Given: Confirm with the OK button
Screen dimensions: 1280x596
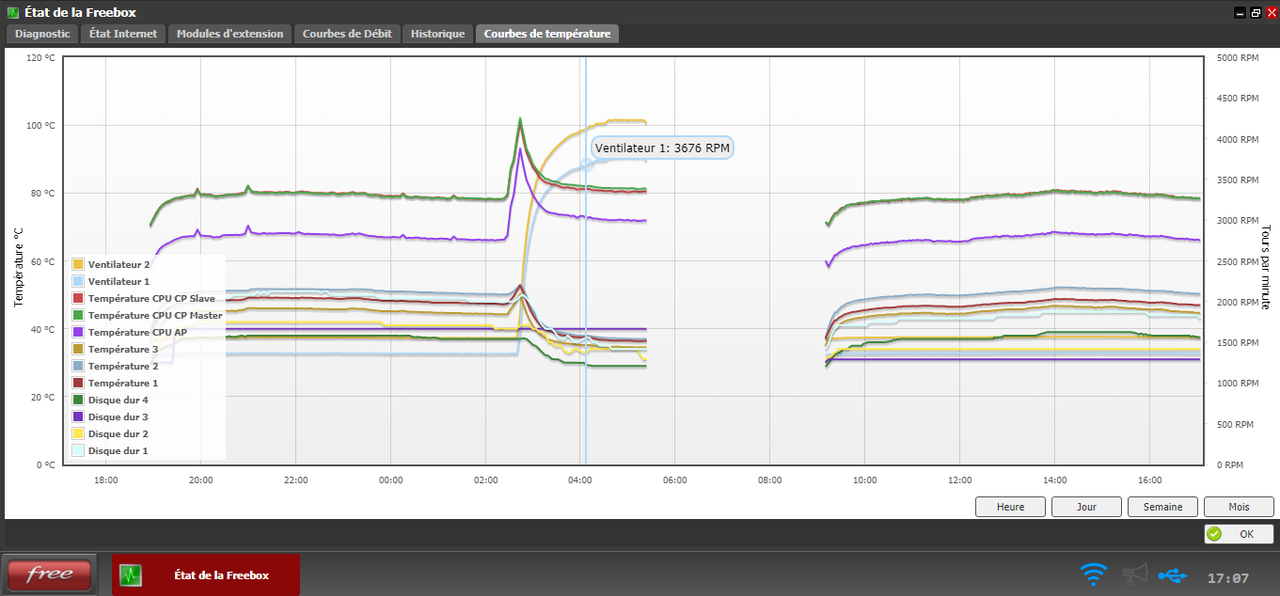Looking at the screenshot, I should (x=1239, y=534).
